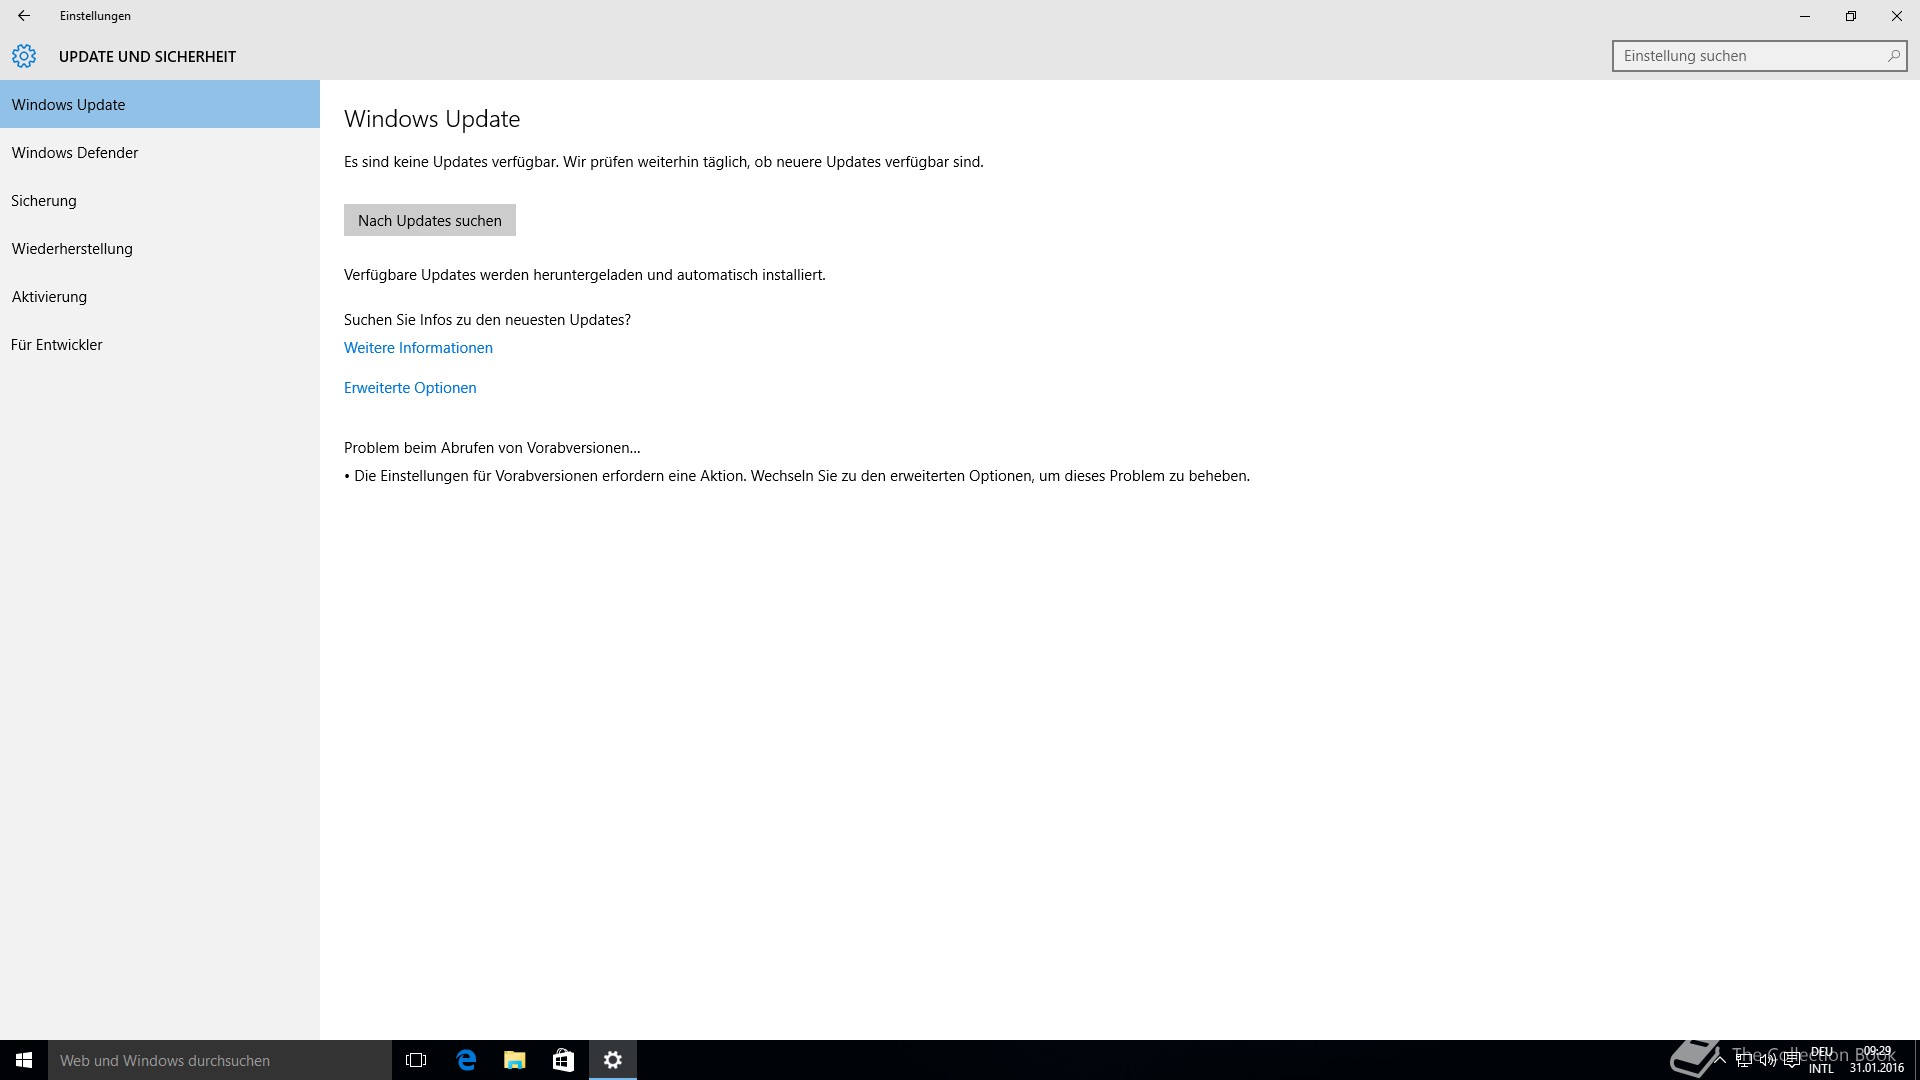Open the Erweiterte Optionen link

[410, 388]
